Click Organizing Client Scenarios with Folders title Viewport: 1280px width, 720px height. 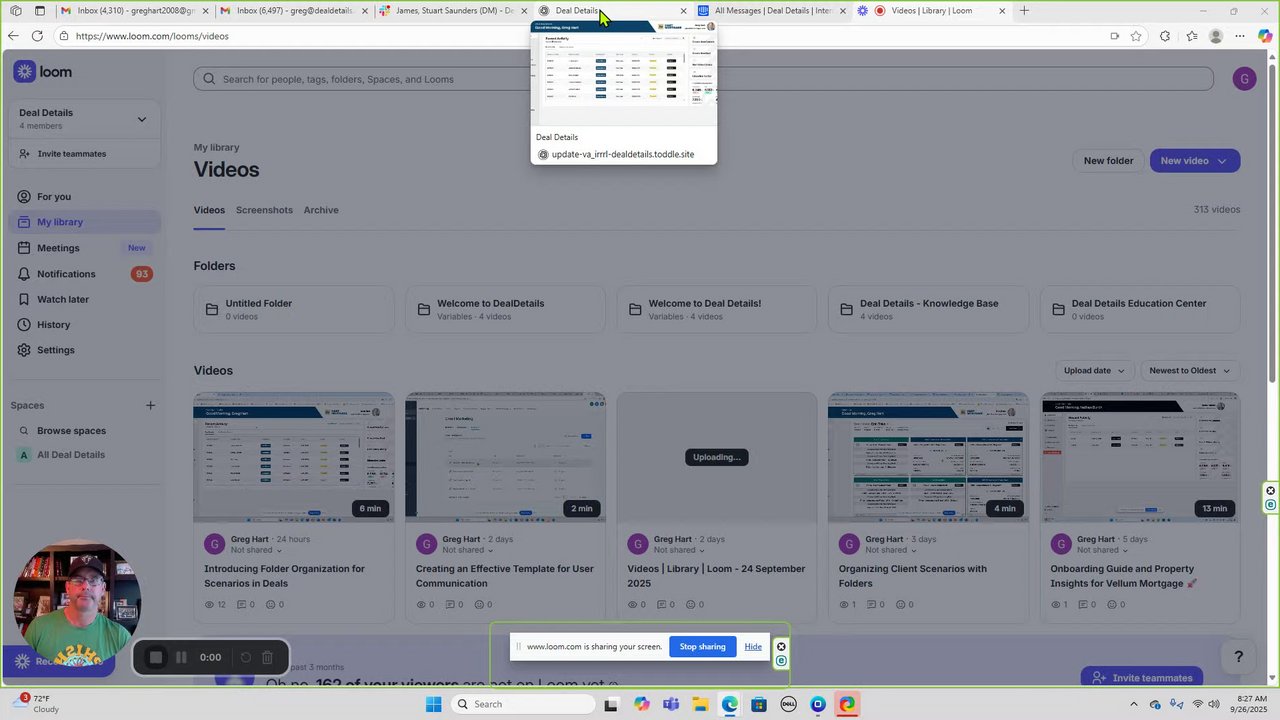(913, 576)
